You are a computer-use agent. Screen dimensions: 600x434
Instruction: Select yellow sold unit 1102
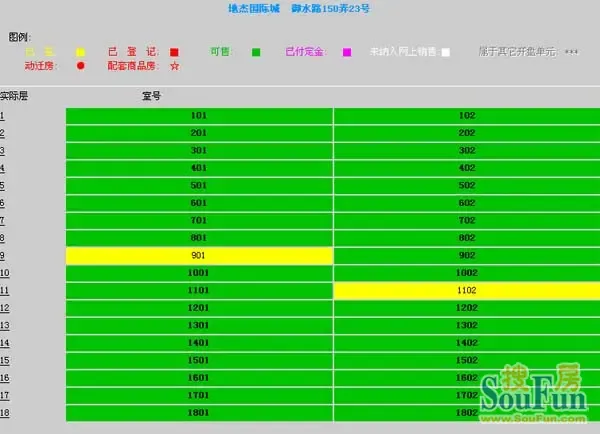point(467,290)
